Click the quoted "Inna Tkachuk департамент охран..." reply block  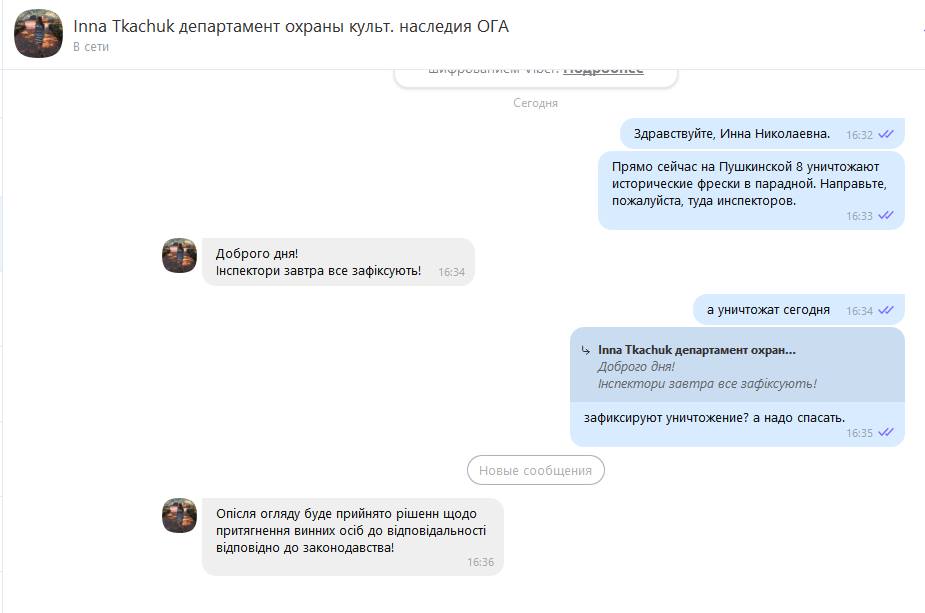[737, 366]
